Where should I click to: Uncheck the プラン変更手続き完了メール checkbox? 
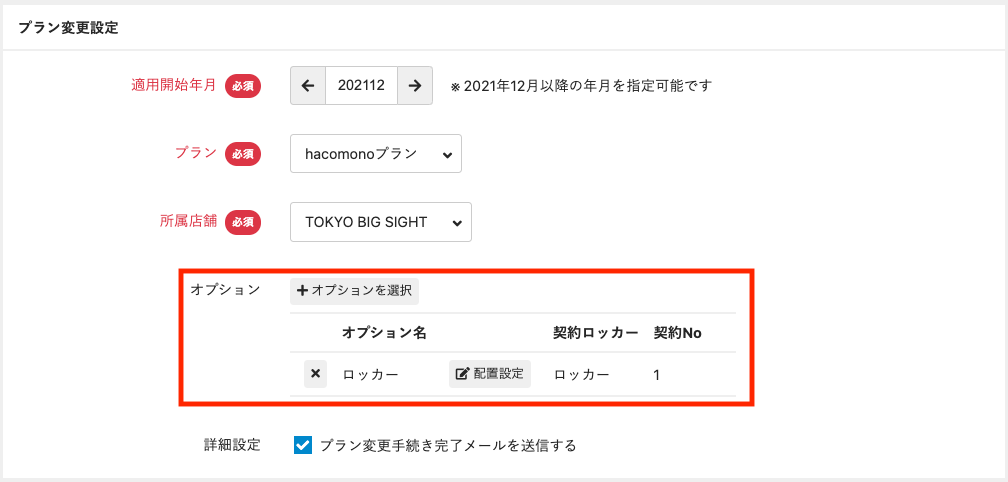point(304,445)
